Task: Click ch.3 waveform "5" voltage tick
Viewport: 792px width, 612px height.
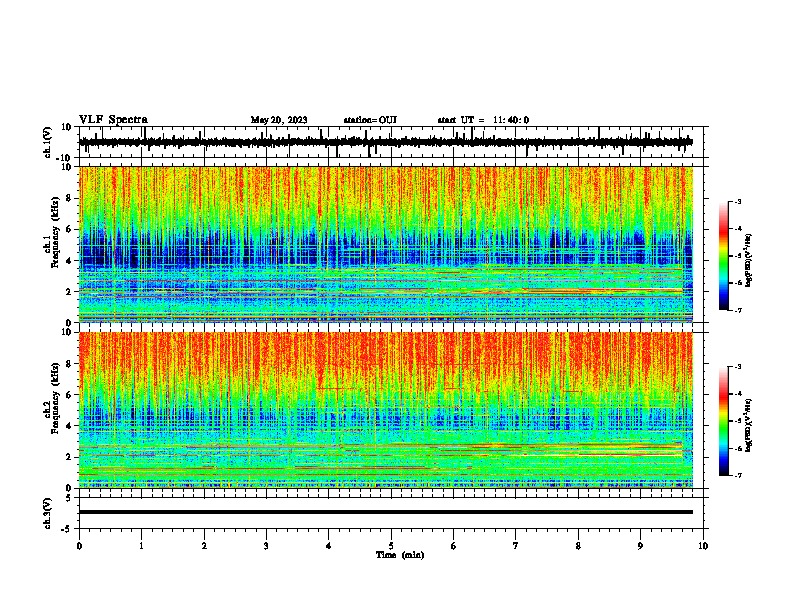Action: point(69,497)
